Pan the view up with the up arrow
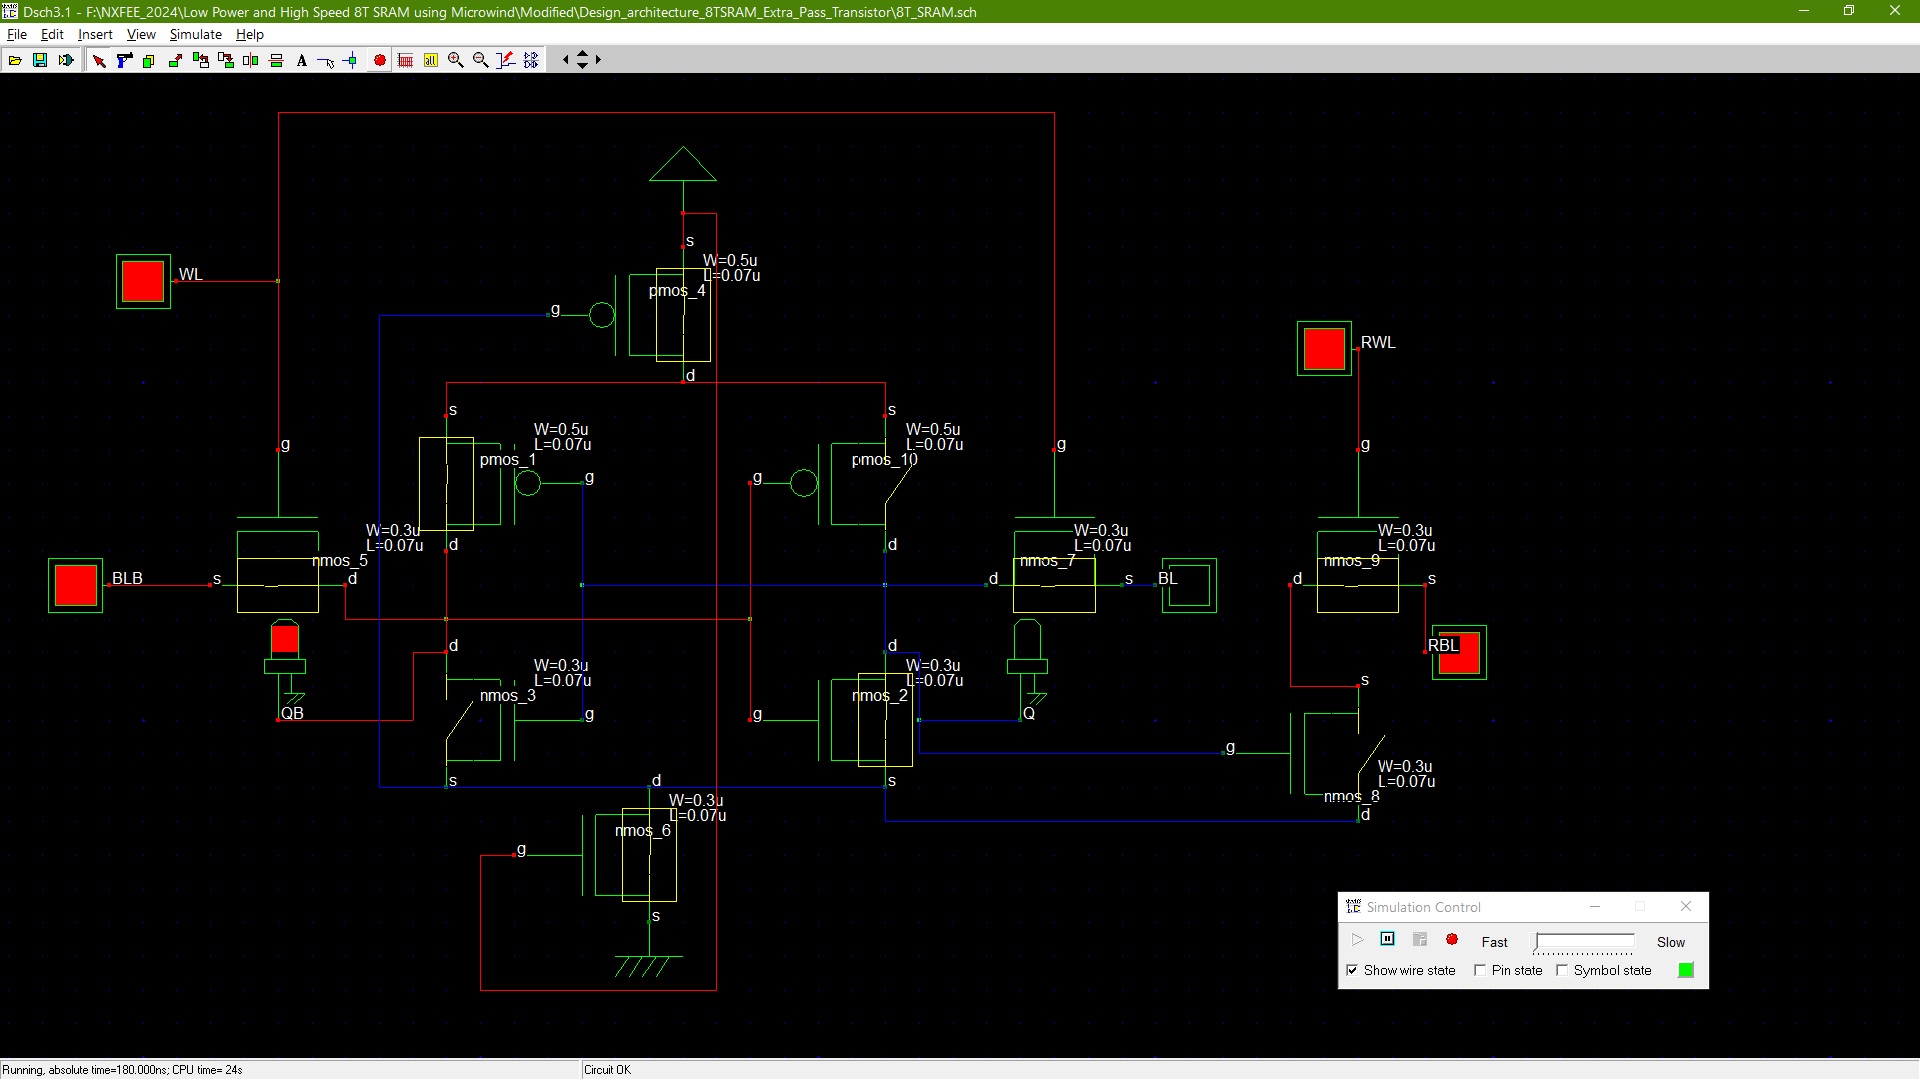This screenshot has height=1080, width=1920. coord(583,54)
